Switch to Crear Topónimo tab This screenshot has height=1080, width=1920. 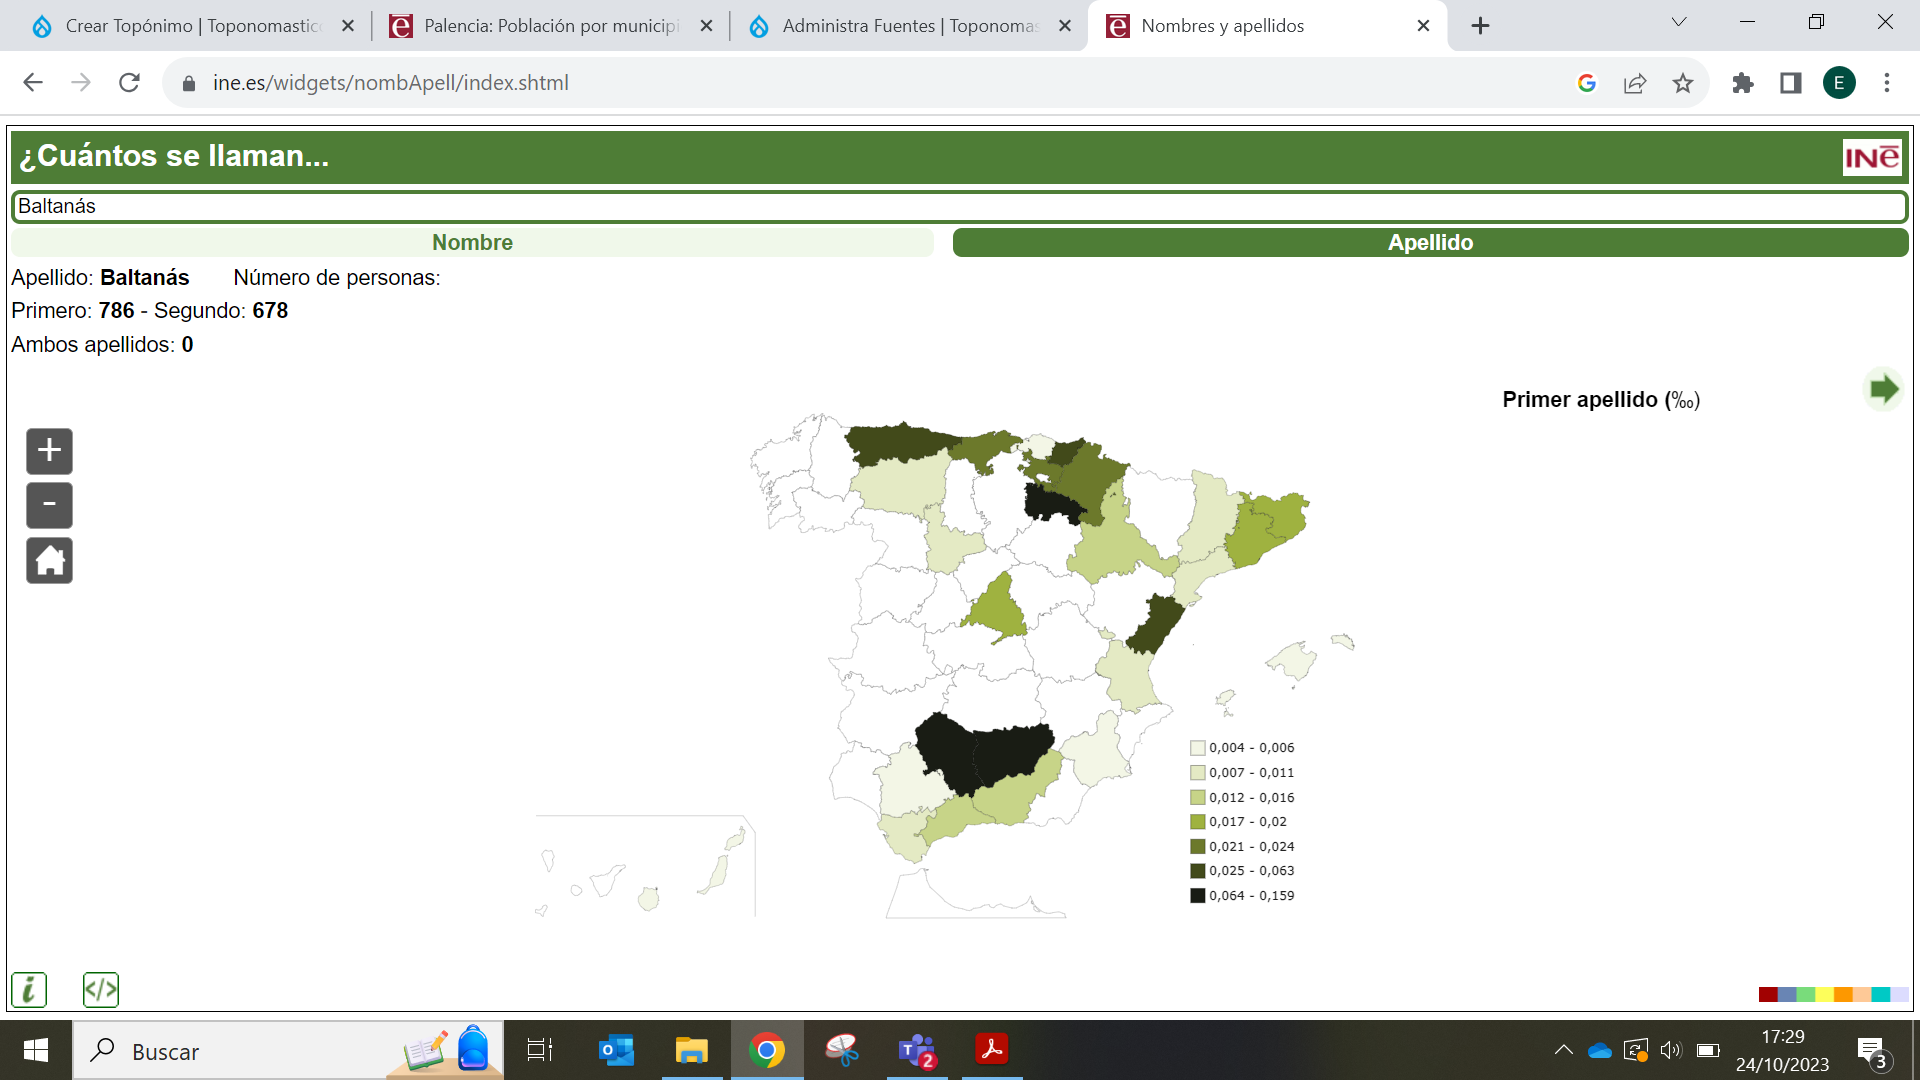click(x=192, y=26)
